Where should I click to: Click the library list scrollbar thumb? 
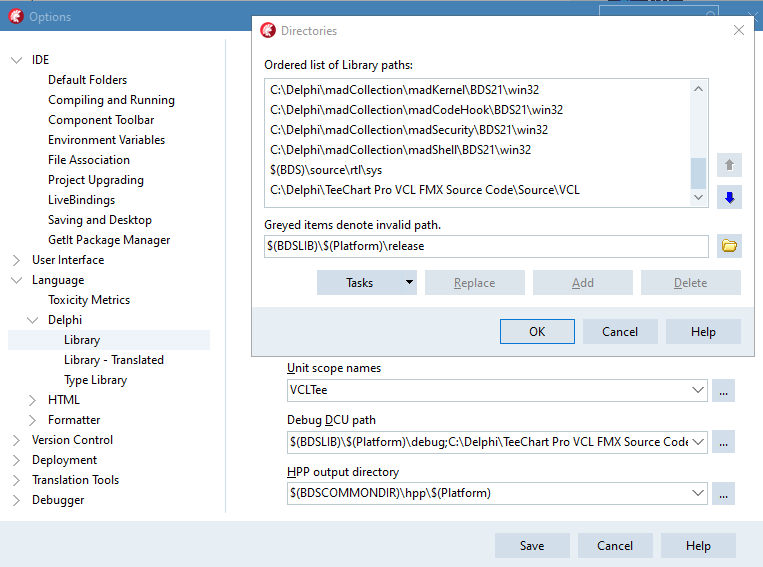tap(698, 173)
